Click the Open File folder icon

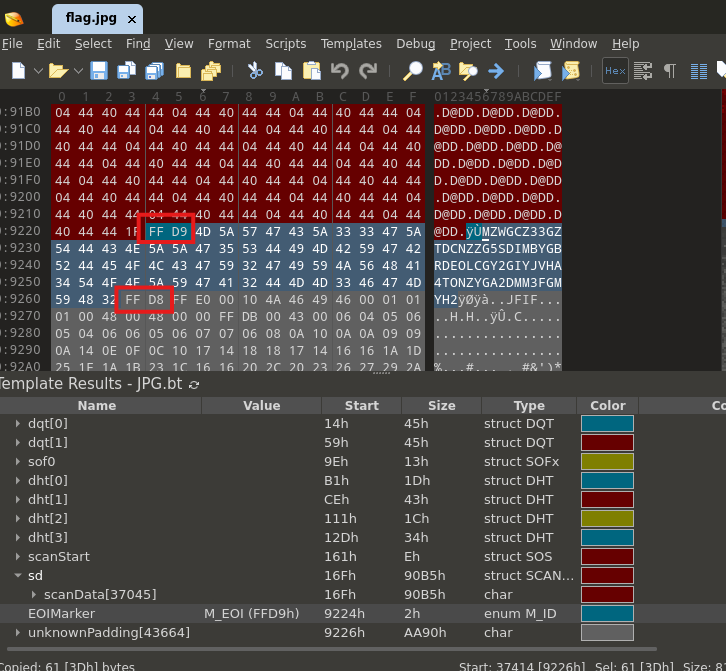click(x=58, y=71)
